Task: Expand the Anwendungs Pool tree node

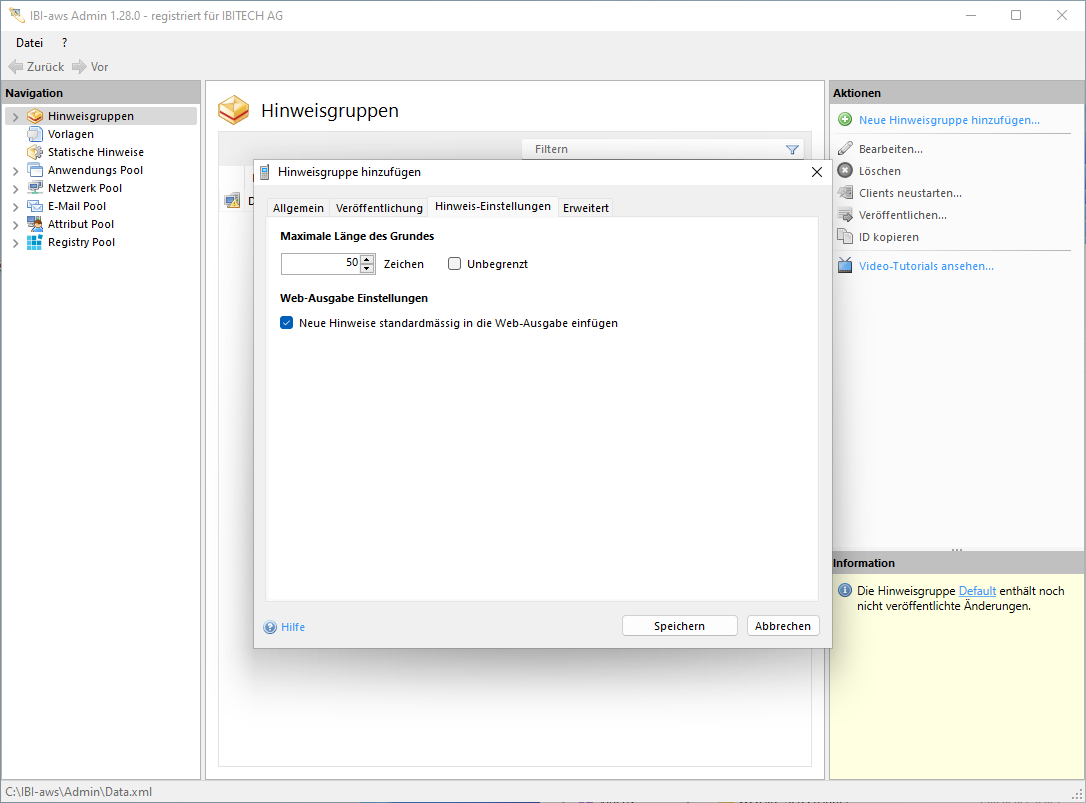Action: (15, 171)
